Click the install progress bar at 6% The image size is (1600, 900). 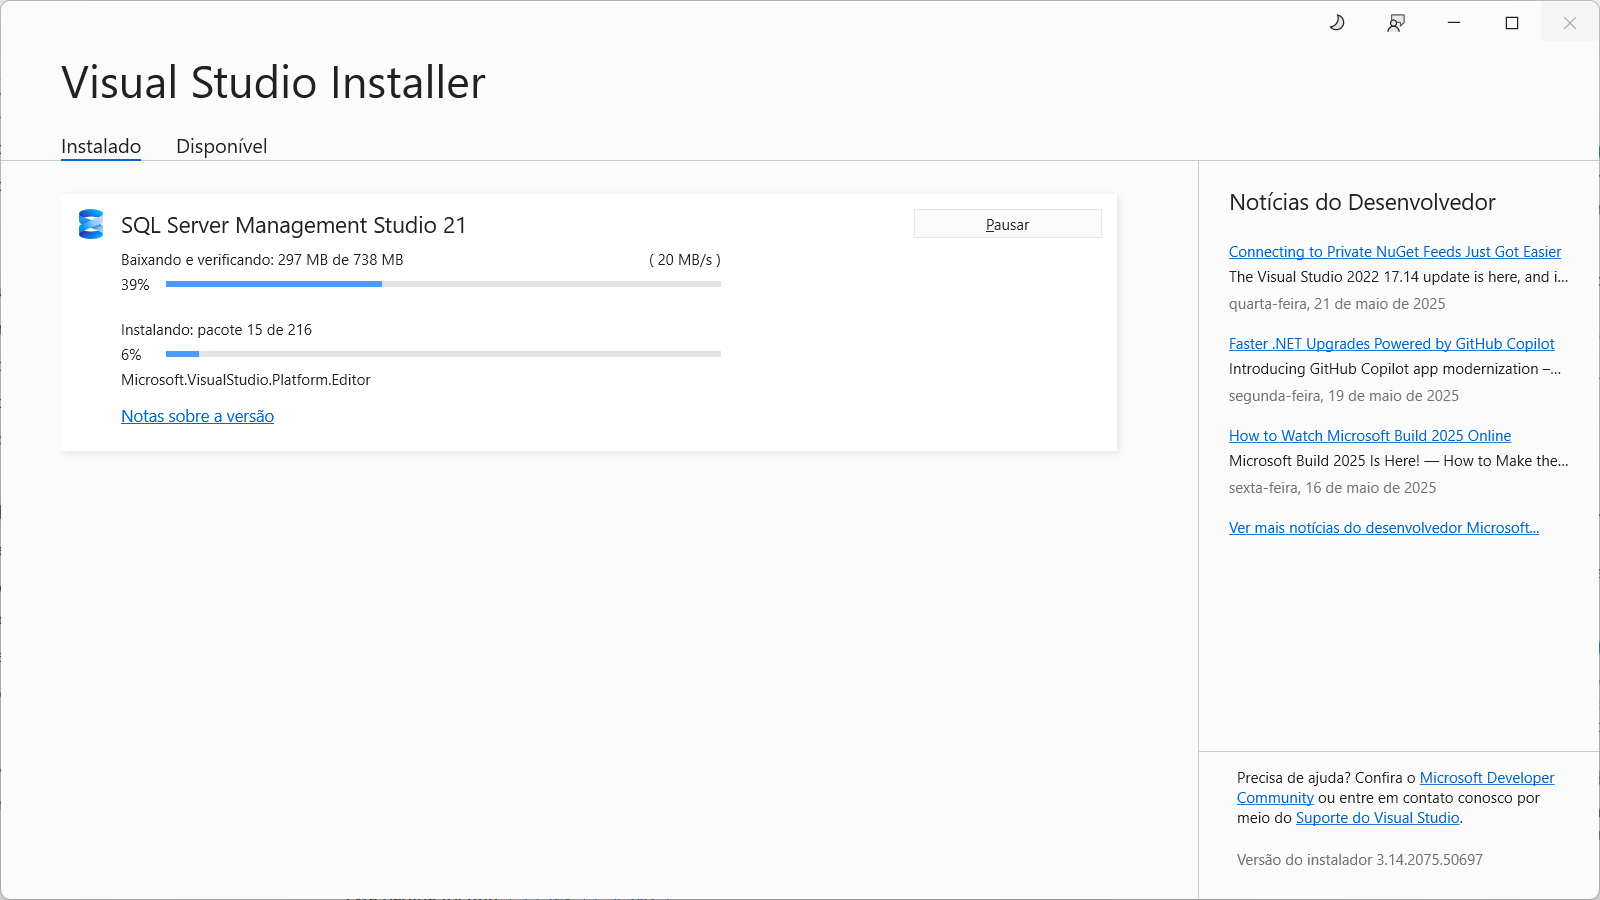tap(443, 354)
